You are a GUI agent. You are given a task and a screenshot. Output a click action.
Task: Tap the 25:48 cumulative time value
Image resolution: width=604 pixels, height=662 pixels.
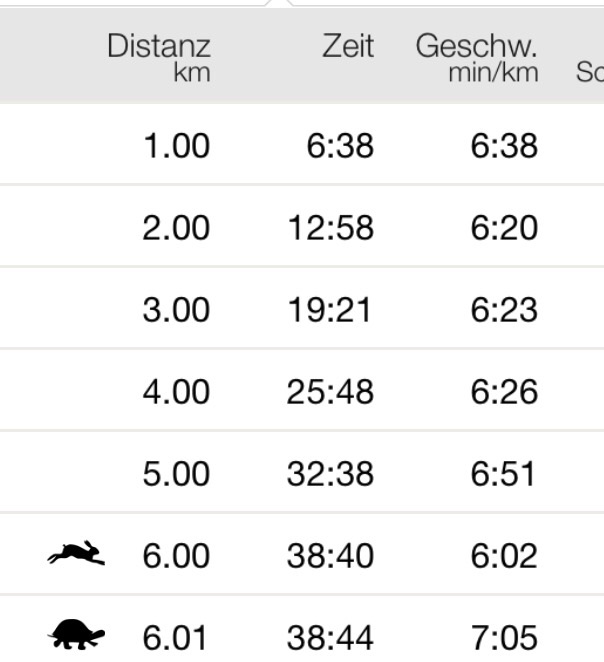(330, 391)
